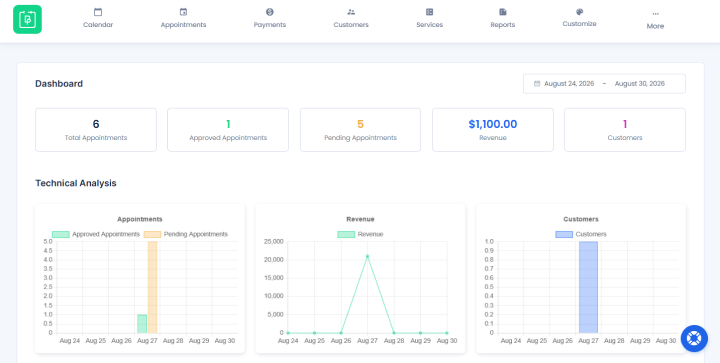Go to the Customers menu label
The height and width of the screenshot is (363, 720).
pos(351,25)
